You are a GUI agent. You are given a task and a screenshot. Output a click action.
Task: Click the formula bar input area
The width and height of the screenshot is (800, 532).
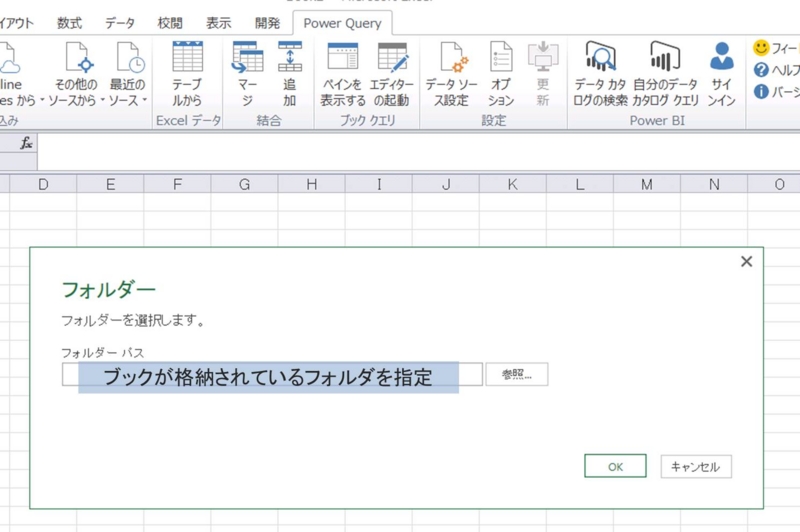tap(418, 151)
